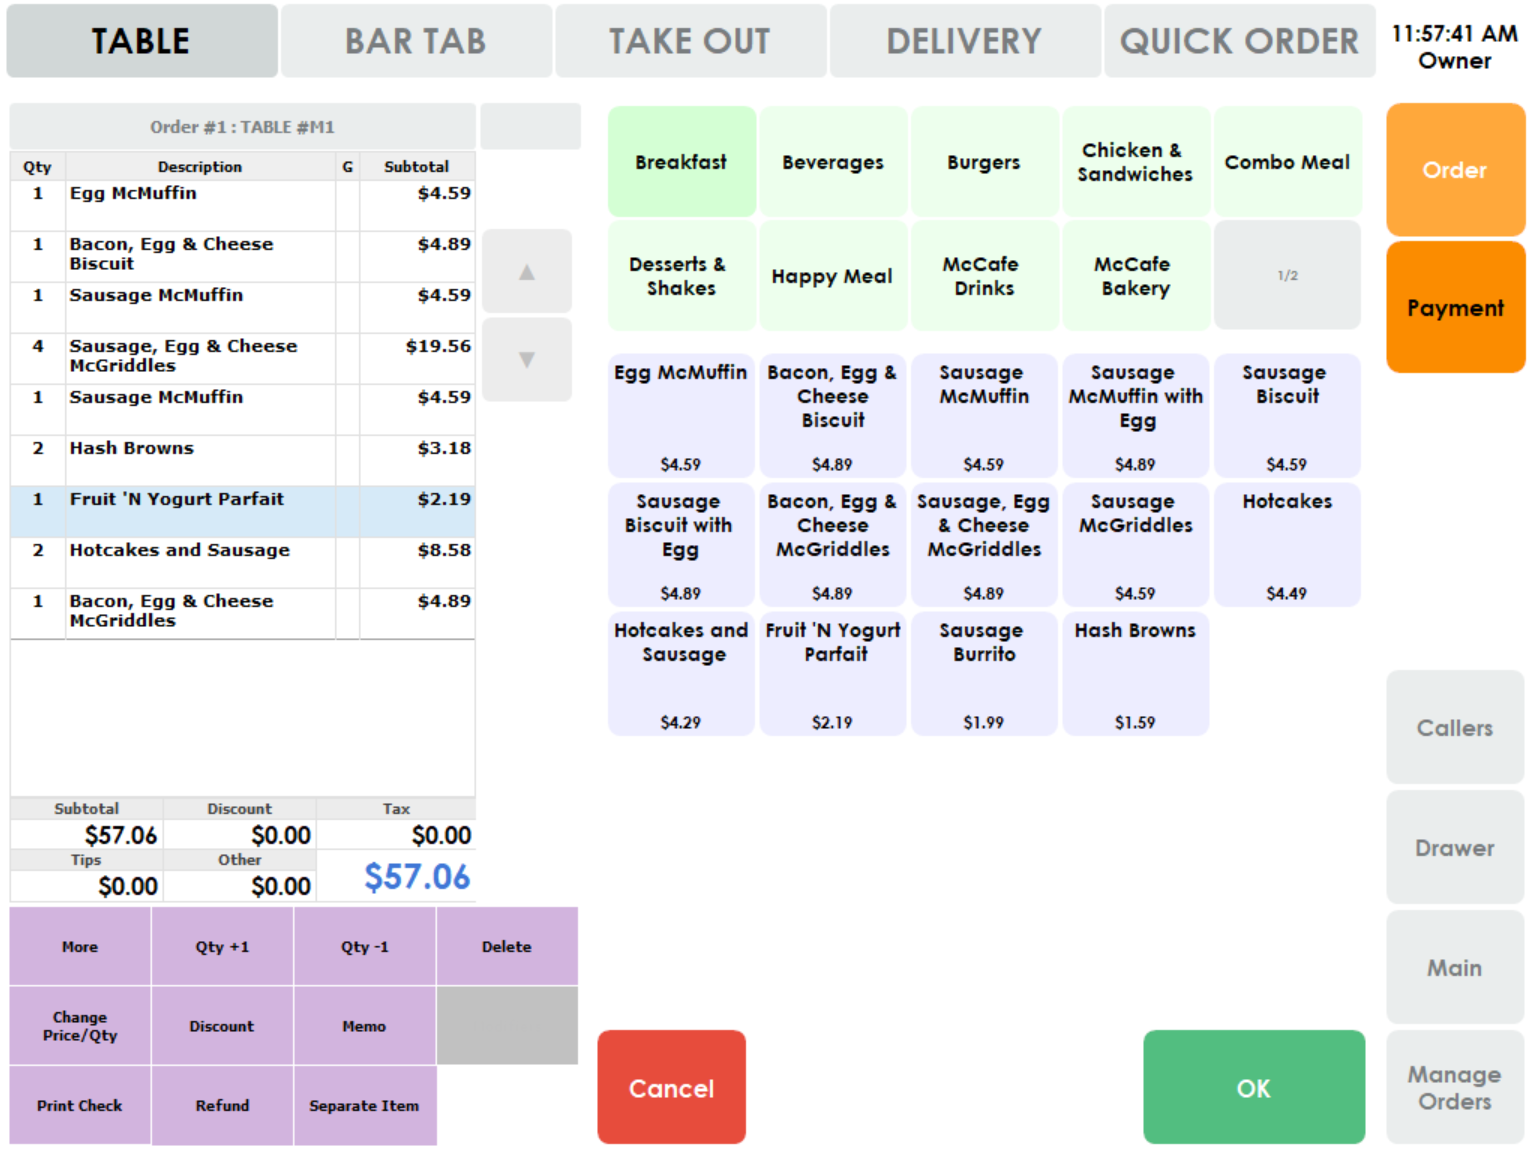
Task: Select Fruit 'N Yogurt Parfait order row
Action: point(243,512)
